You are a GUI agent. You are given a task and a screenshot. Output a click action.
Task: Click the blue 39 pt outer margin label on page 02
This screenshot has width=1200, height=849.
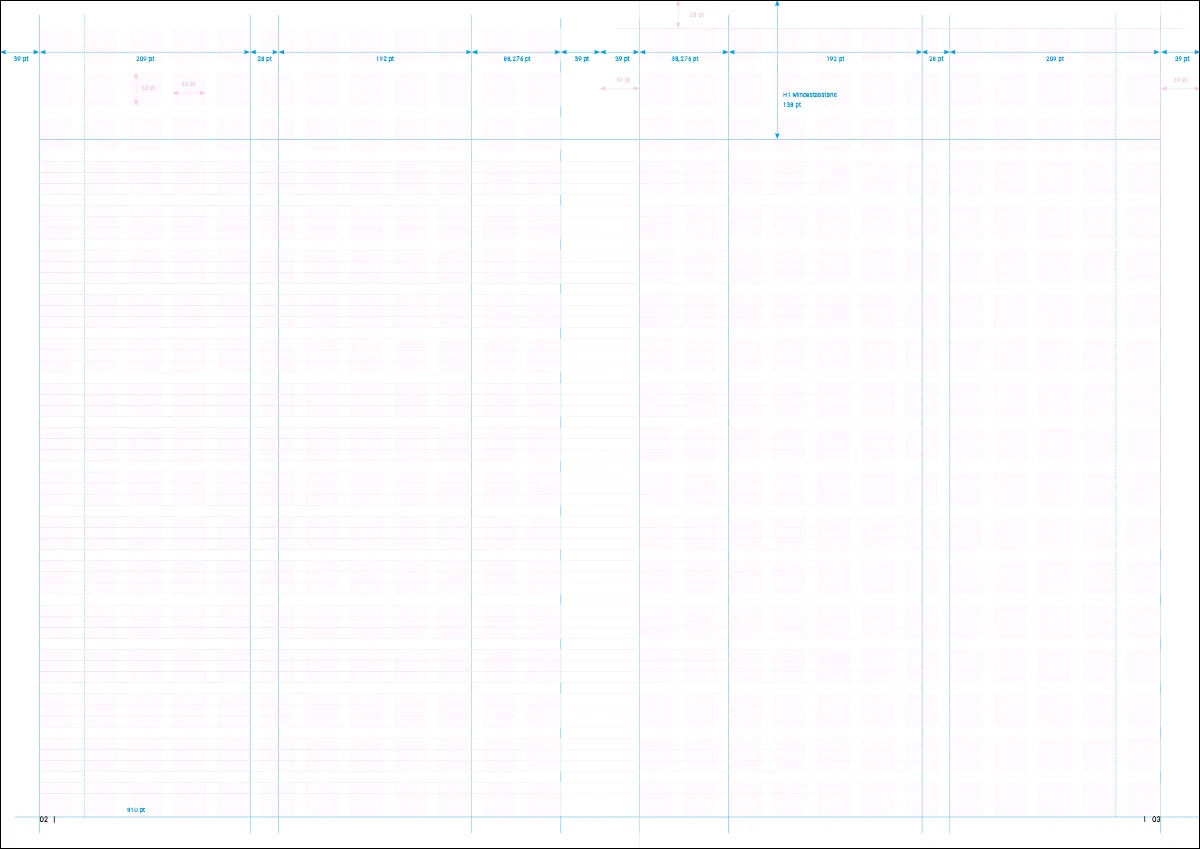(x=20, y=60)
